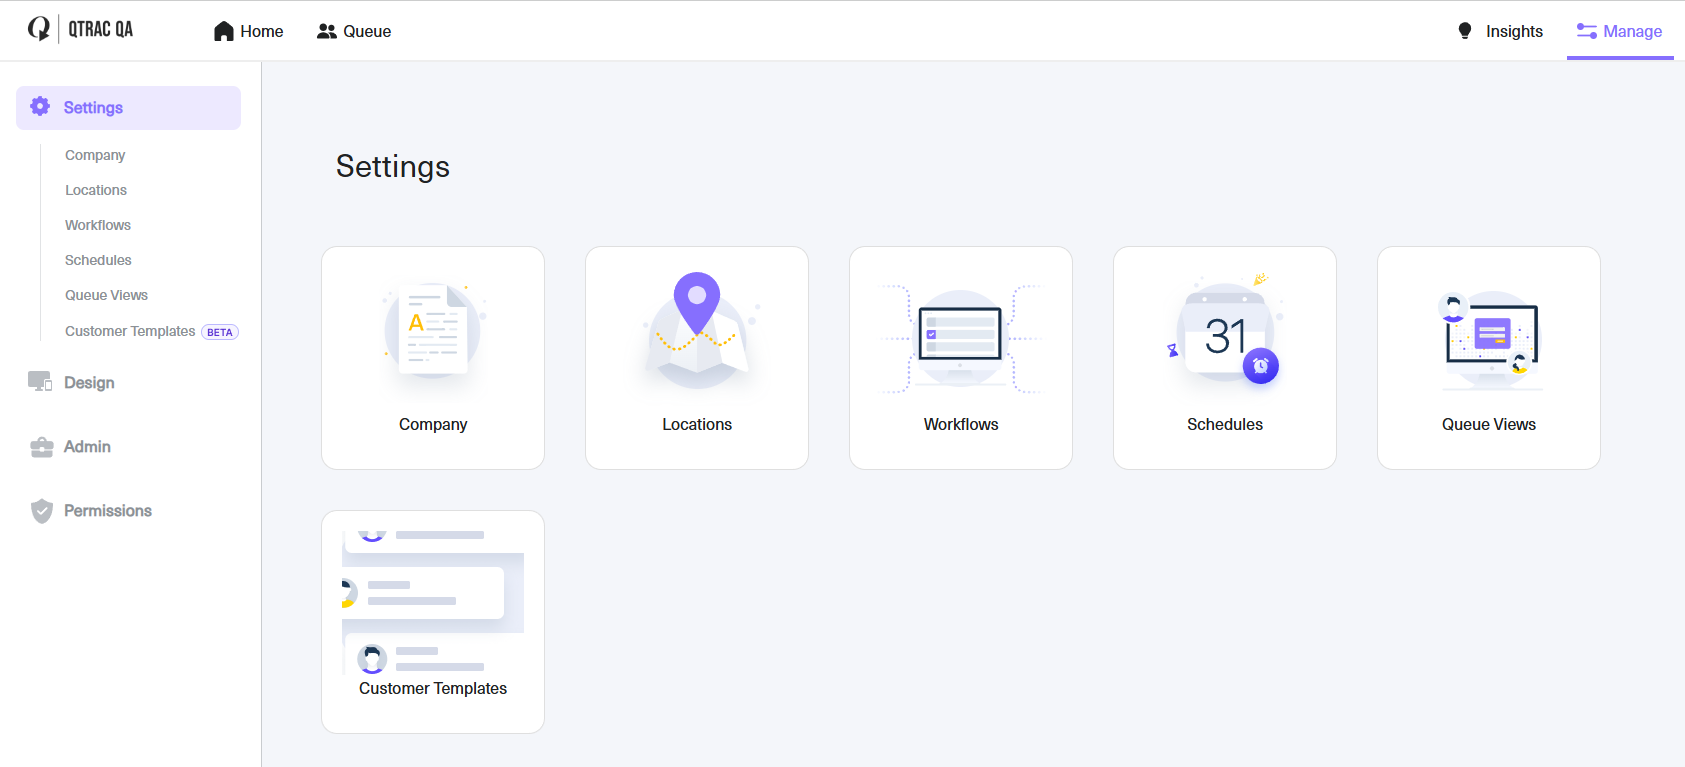1685x767 pixels.
Task: Click the Queue people icon
Action: tap(327, 31)
